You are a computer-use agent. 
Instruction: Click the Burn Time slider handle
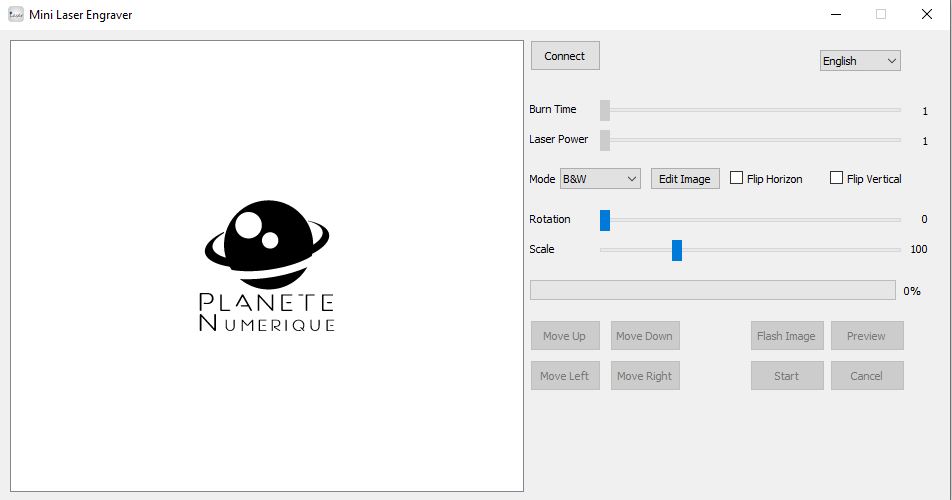click(x=605, y=110)
